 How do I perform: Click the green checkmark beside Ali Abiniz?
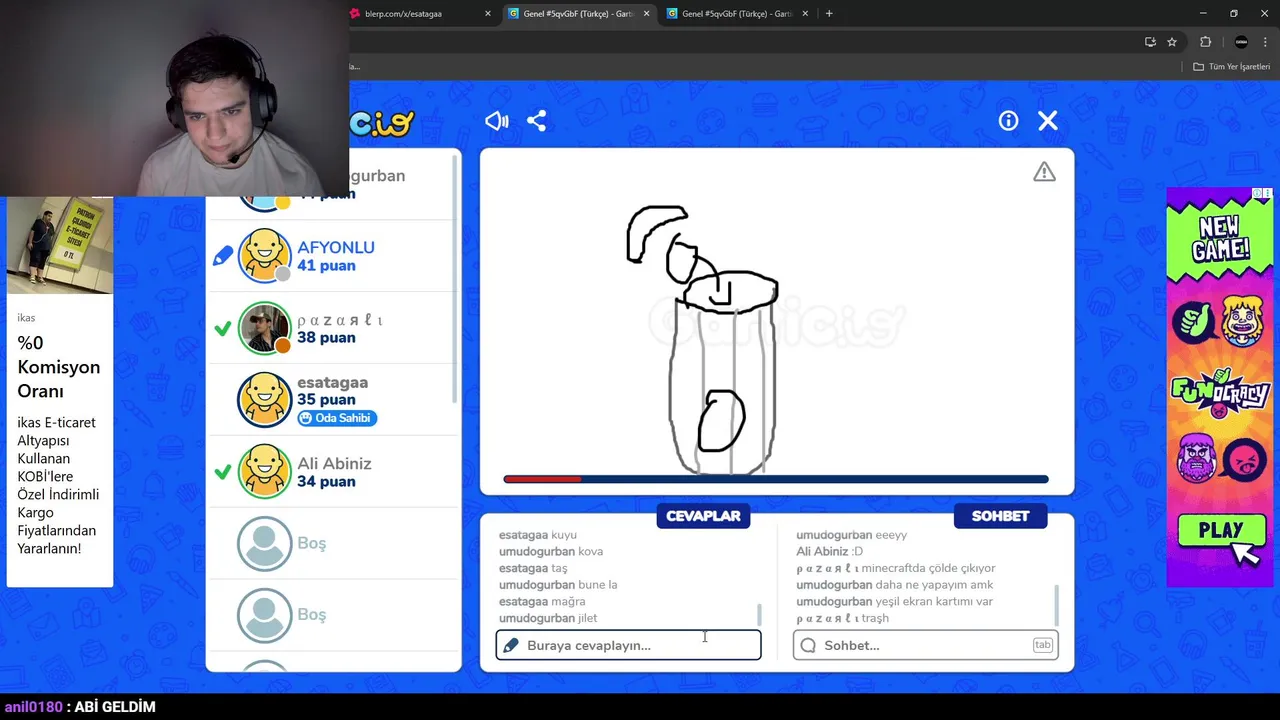coord(223,471)
